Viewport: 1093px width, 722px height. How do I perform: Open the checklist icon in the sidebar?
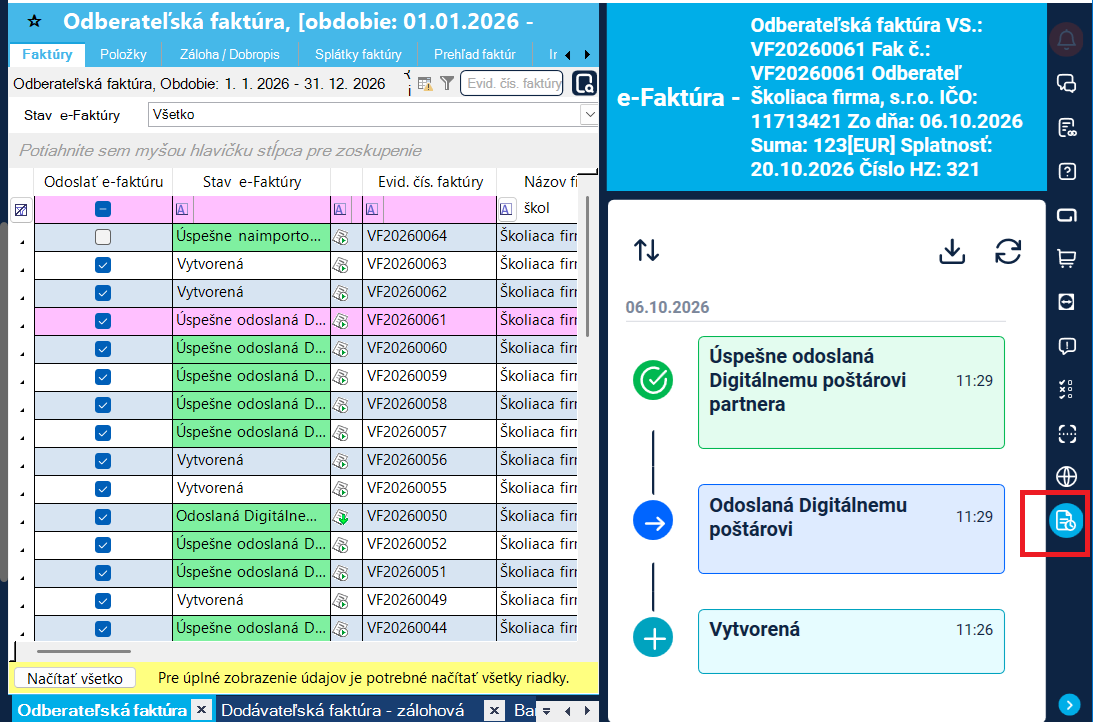coord(1067,390)
